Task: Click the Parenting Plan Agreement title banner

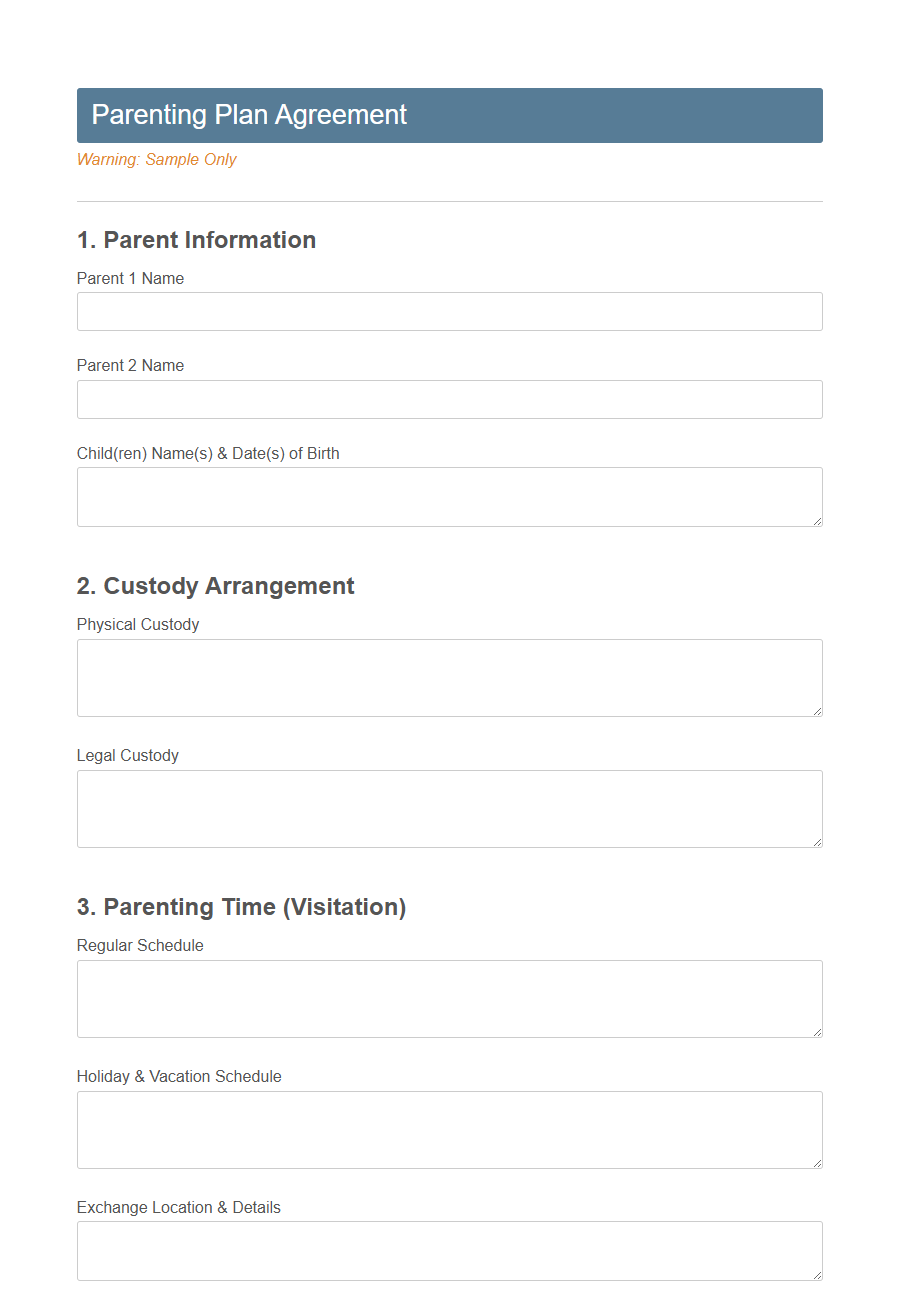Action: [449, 115]
